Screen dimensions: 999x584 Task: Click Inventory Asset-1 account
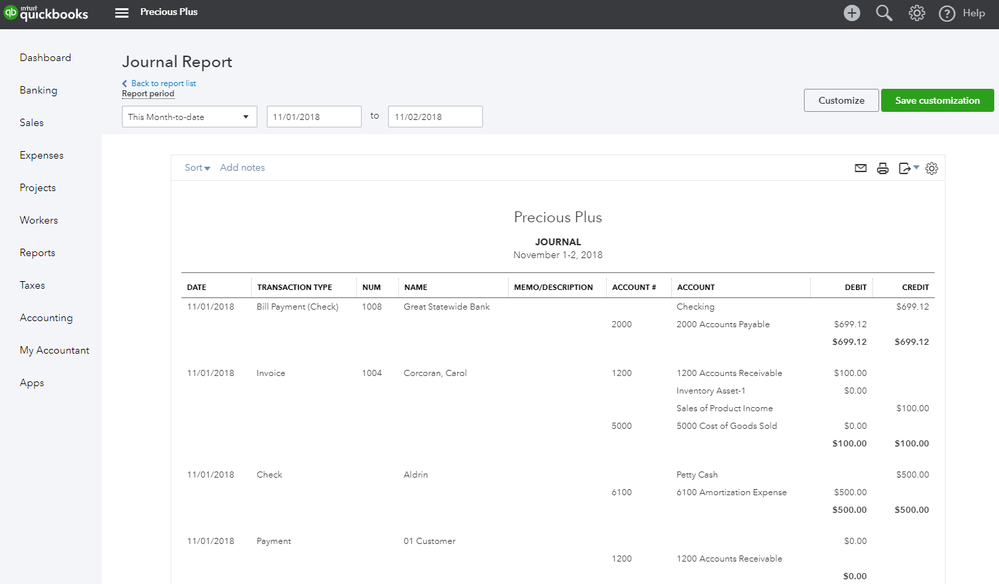pos(710,390)
